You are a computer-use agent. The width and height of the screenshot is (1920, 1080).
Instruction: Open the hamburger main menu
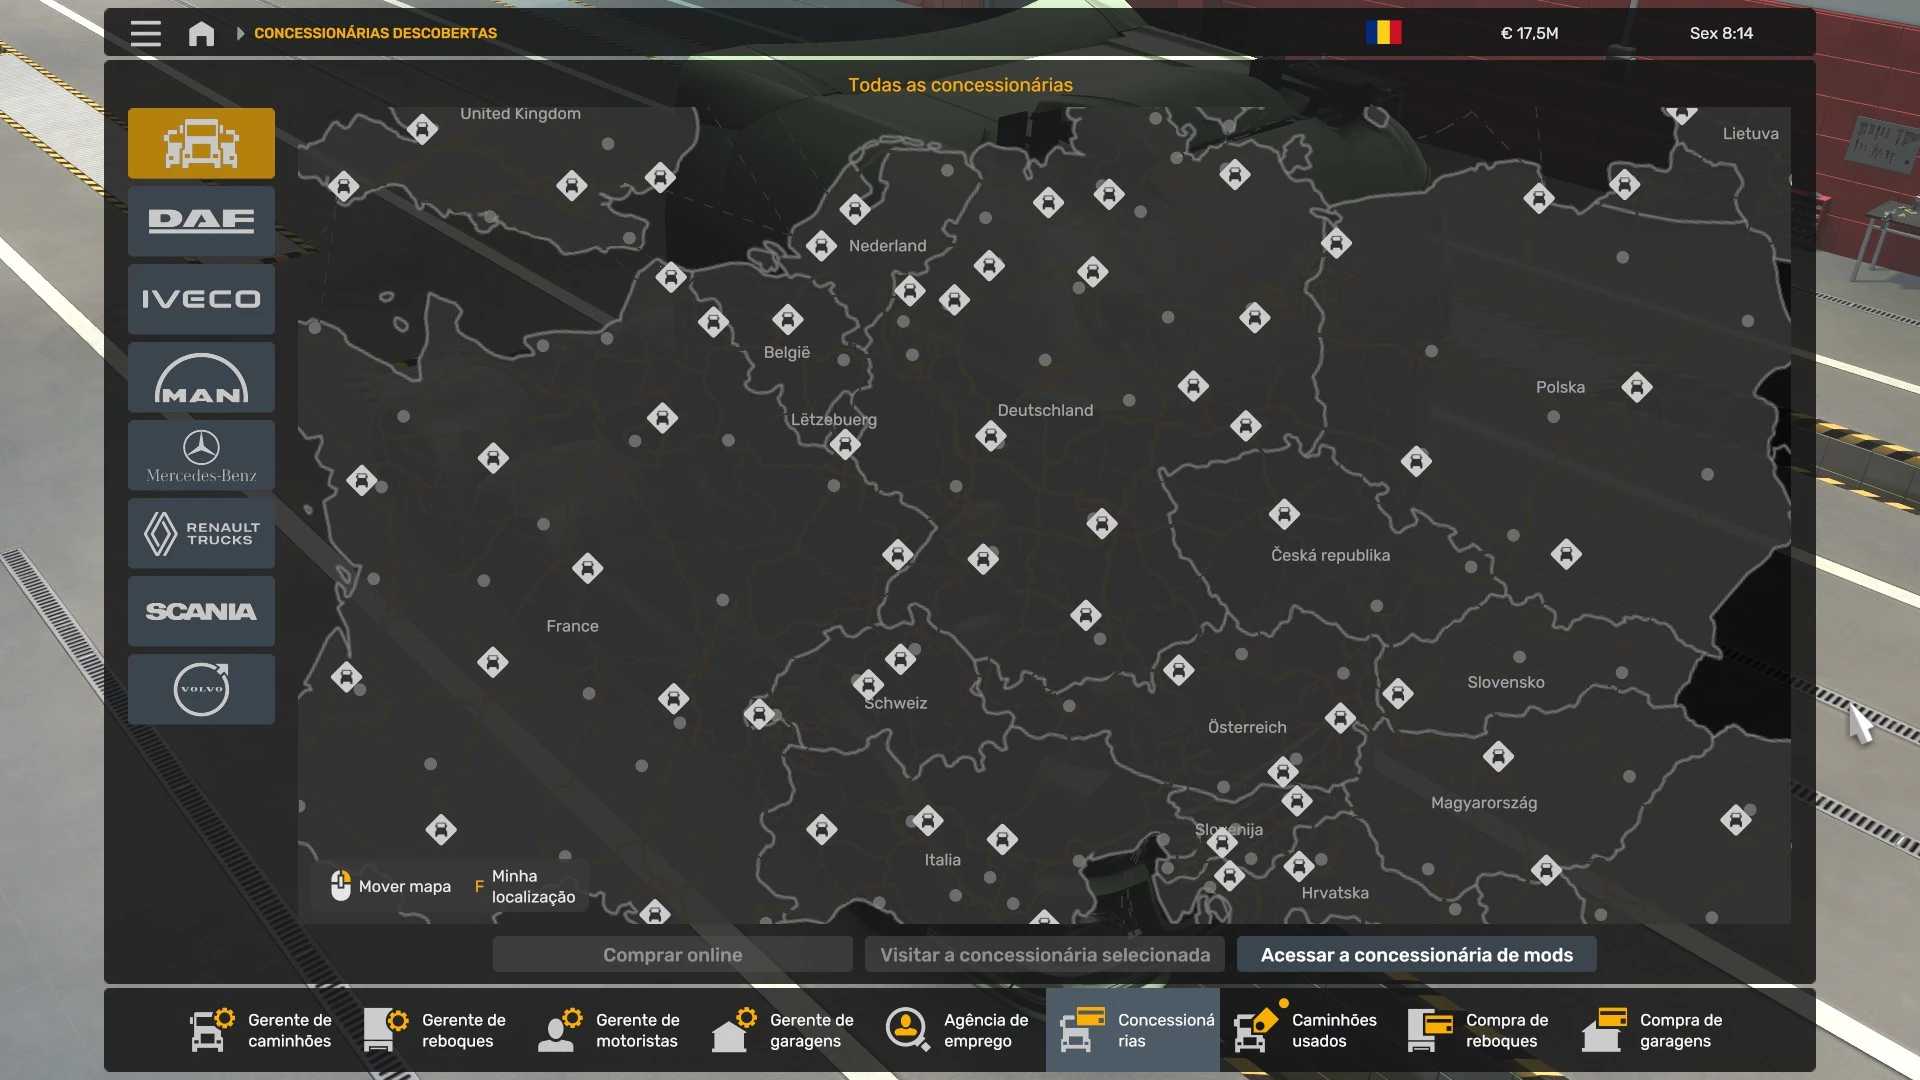click(145, 33)
